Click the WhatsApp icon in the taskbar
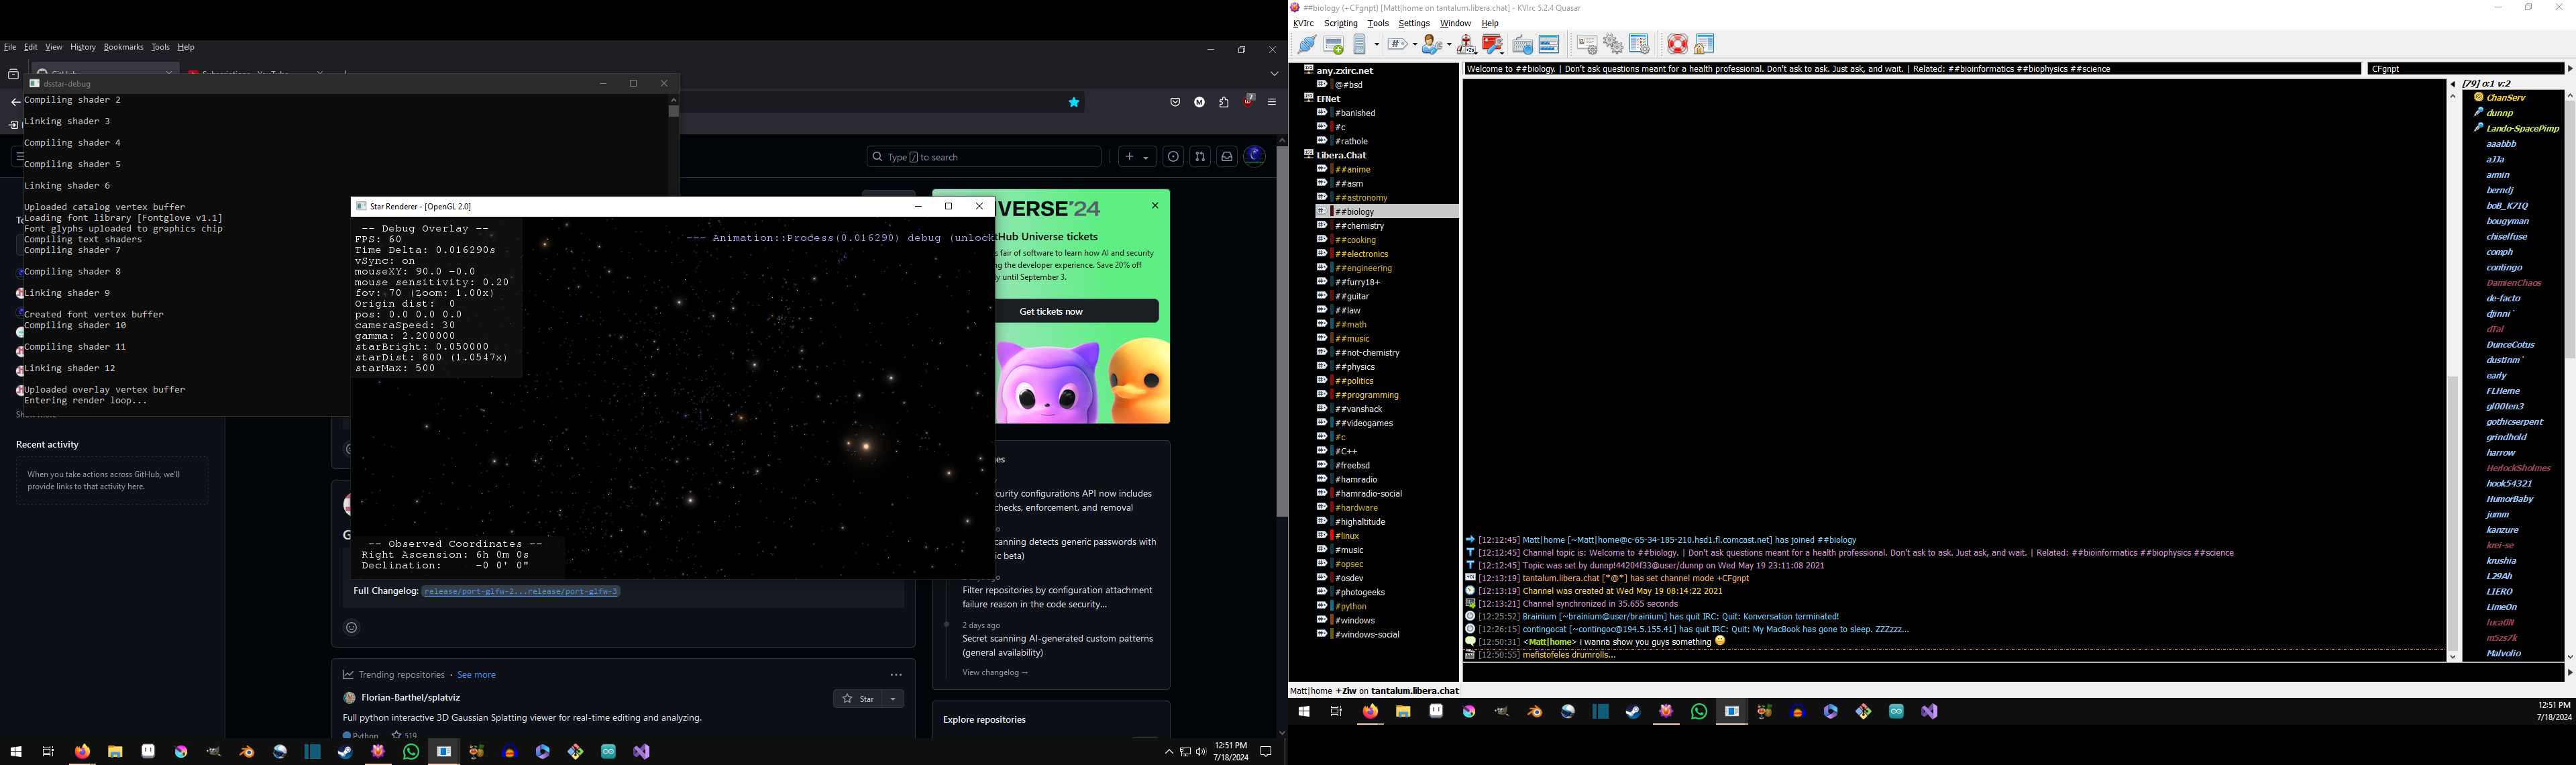Image resolution: width=2576 pixels, height=765 pixels. [411, 751]
